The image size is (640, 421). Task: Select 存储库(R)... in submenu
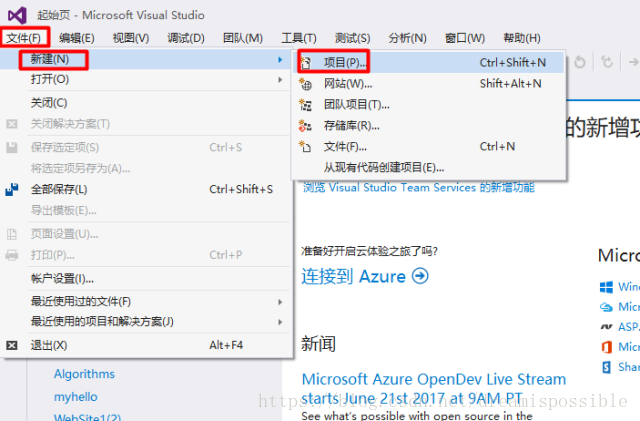click(x=429, y=126)
